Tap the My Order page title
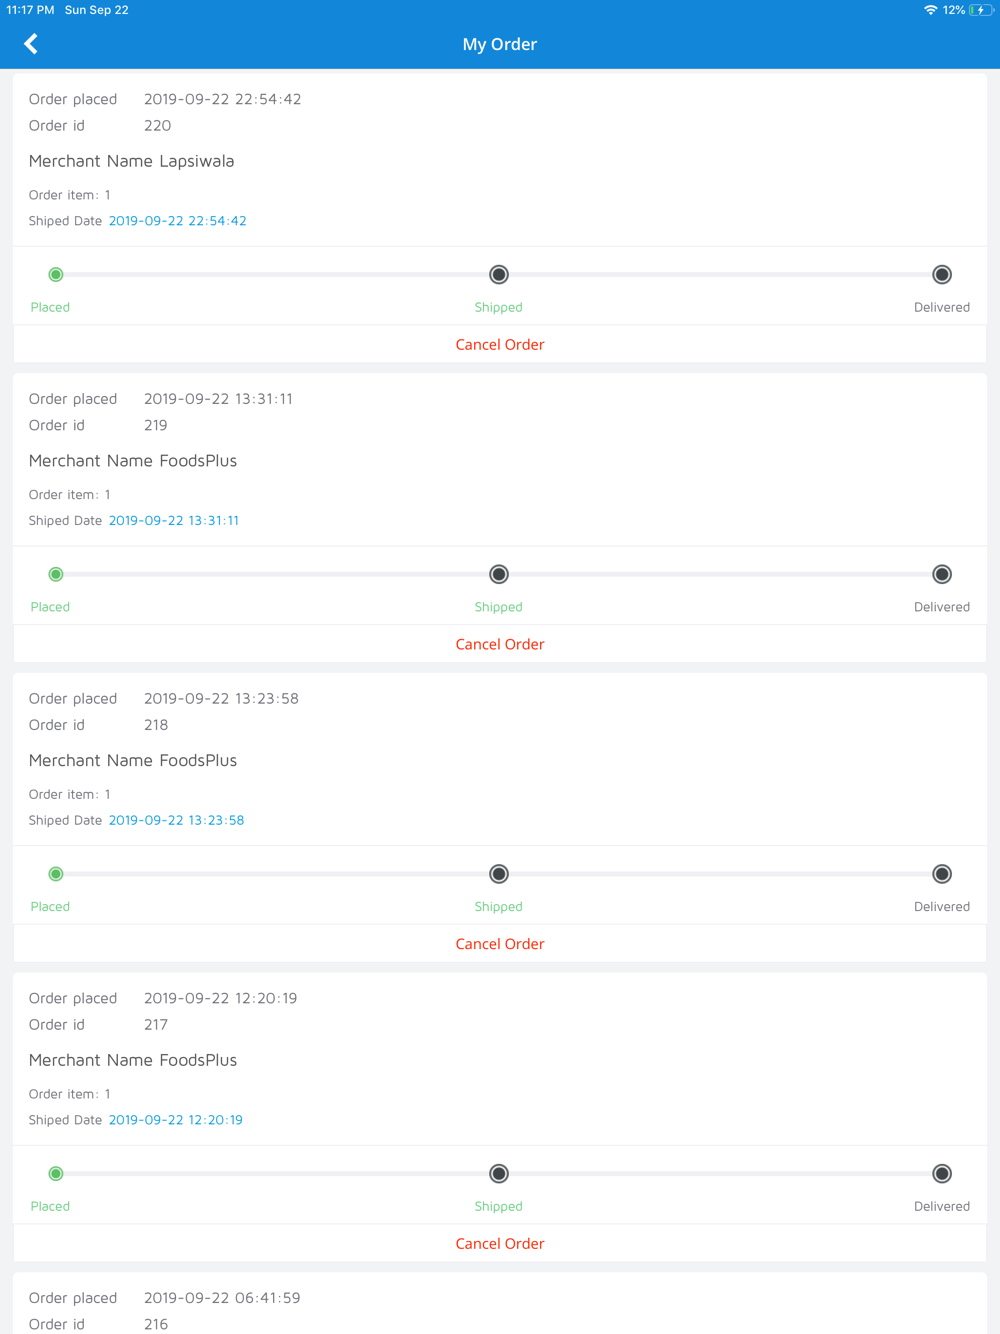The width and height of the screenshot is (1000, 1334). coord(500,44)
